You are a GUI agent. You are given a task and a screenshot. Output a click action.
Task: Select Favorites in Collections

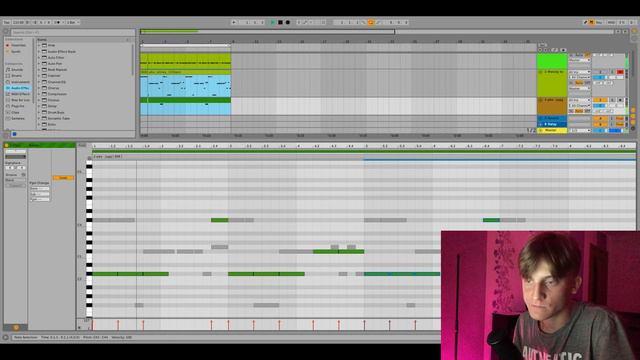[17, 45]
